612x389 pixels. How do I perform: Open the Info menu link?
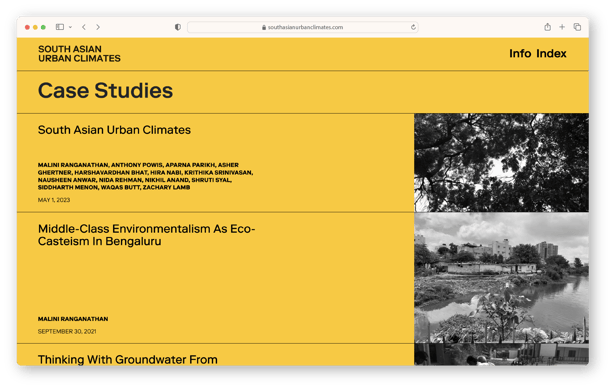point(520,53)
